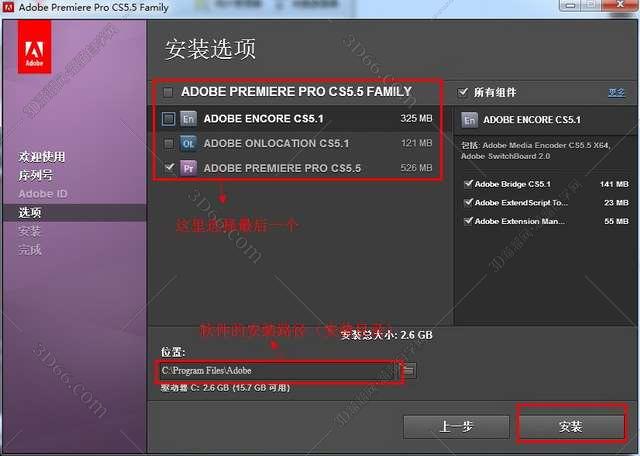The image size is (640, 456).
Task: Close the installer window
Action: click(620, 5)
